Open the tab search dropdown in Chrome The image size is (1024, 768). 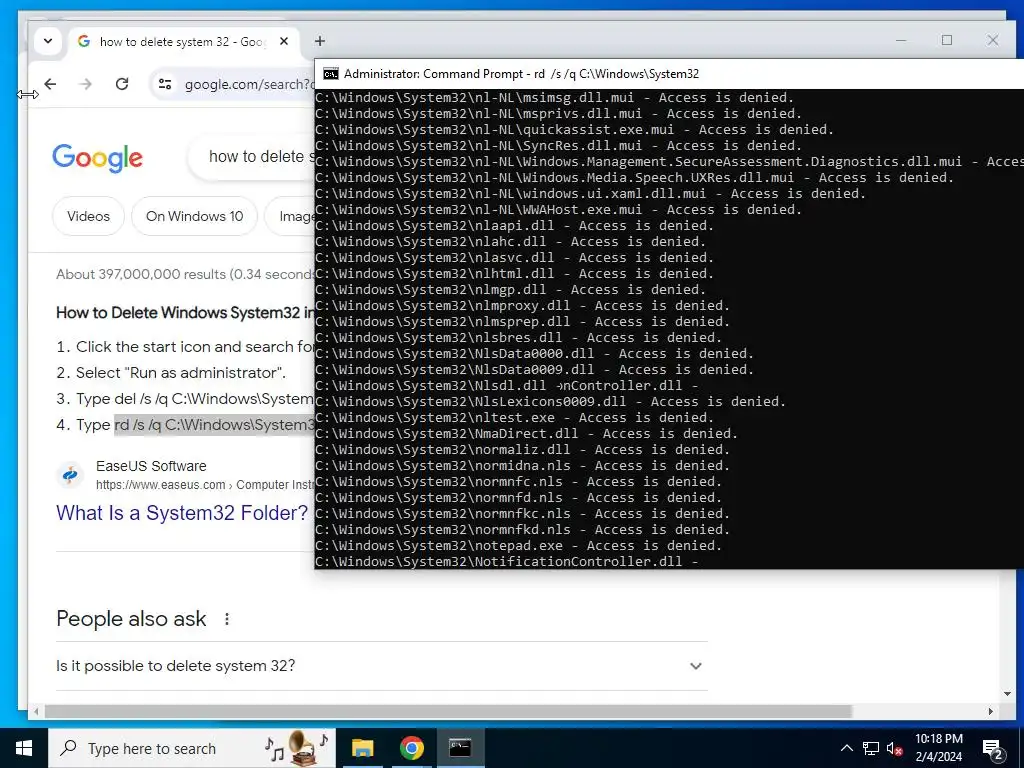tap(48, 41)
